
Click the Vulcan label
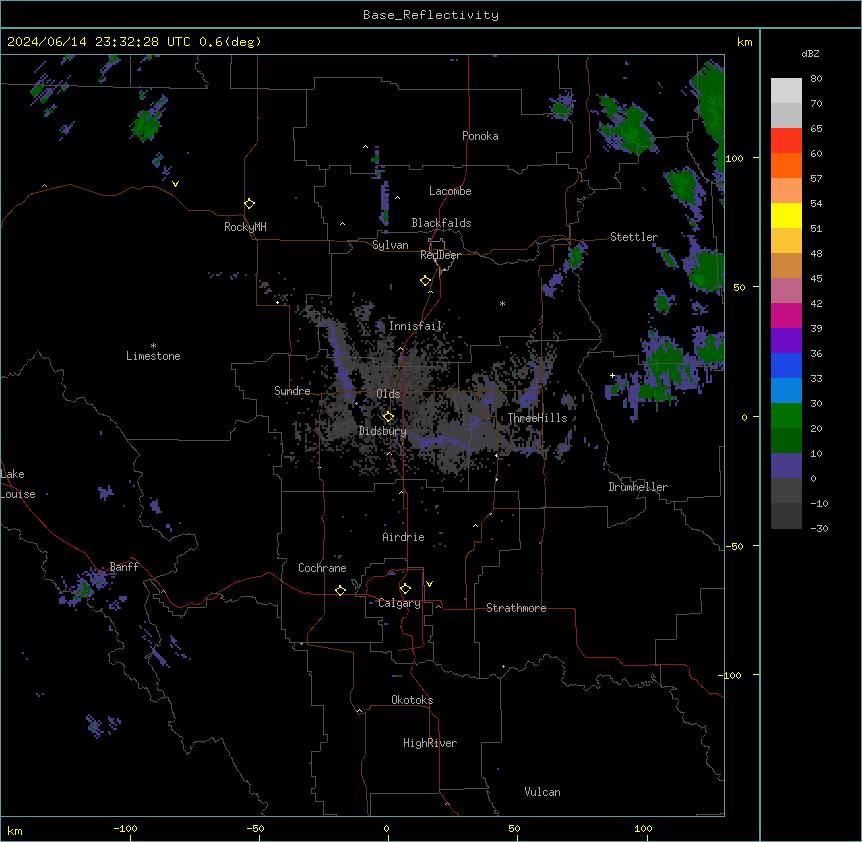click(543, 792)
